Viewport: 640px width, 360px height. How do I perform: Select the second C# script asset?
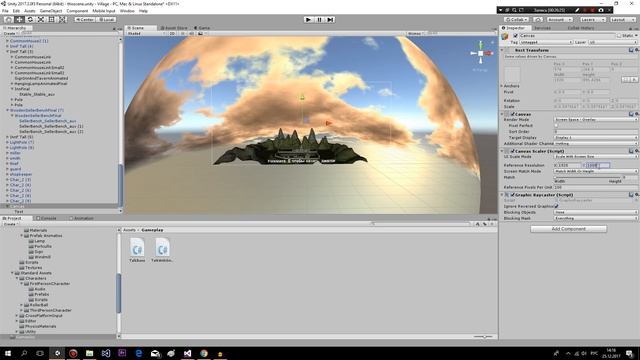(162, 250)
